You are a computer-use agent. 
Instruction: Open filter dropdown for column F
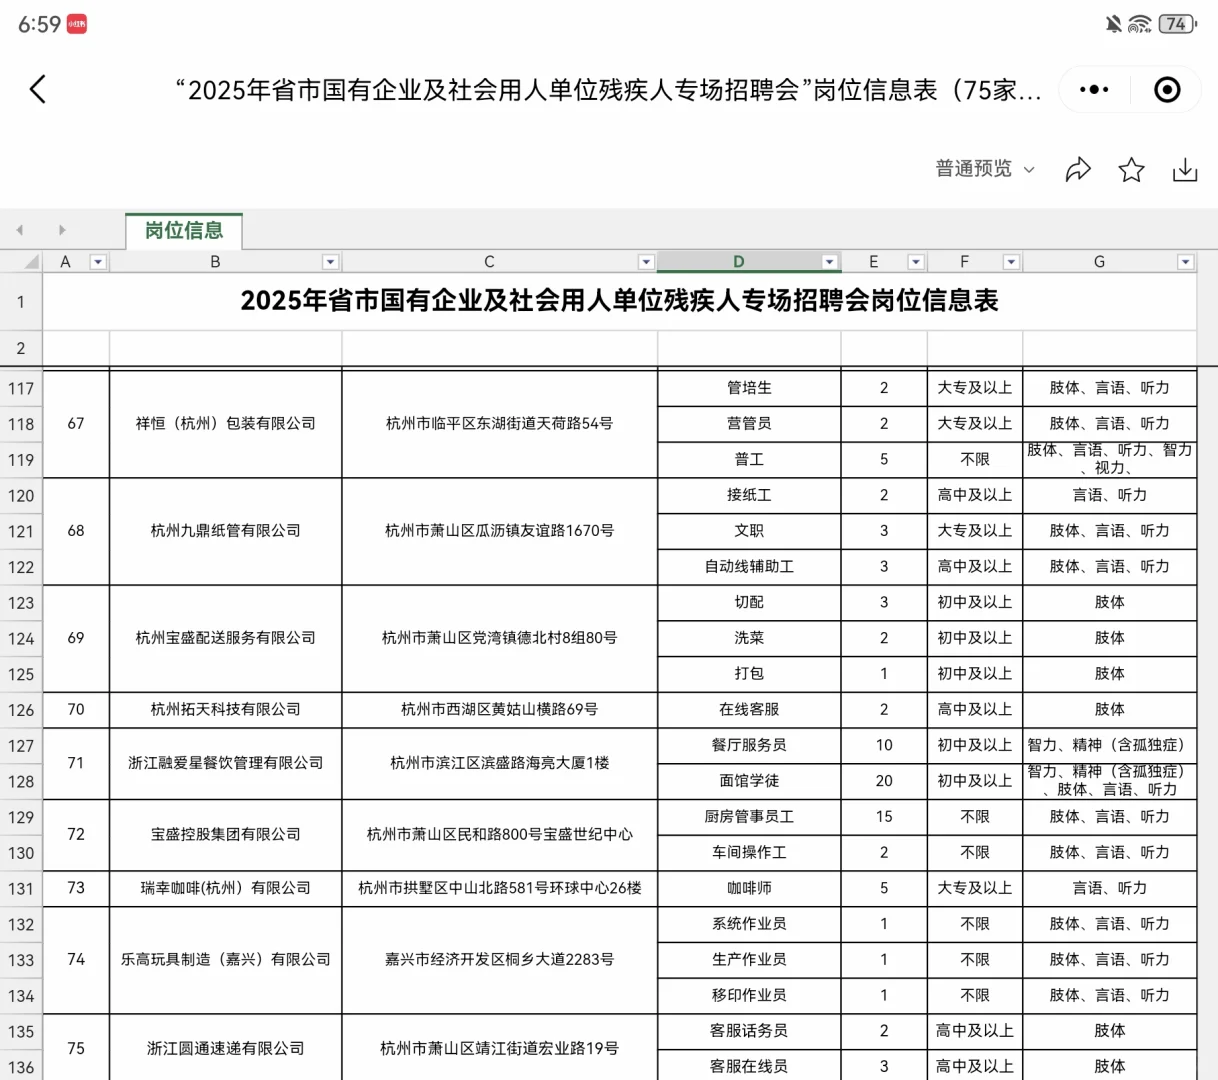[x=1011, y=262]
